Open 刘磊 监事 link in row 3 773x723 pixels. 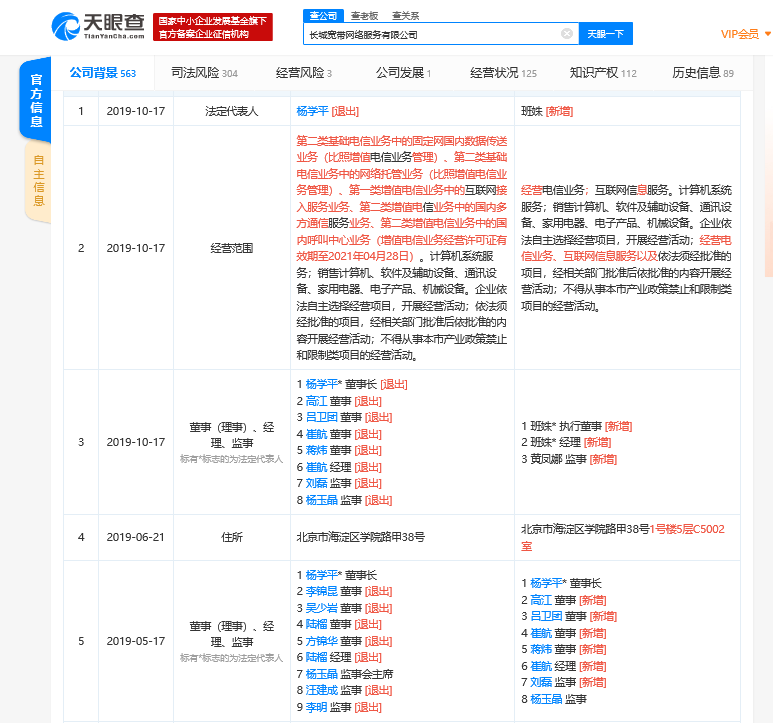pos(316,483)
